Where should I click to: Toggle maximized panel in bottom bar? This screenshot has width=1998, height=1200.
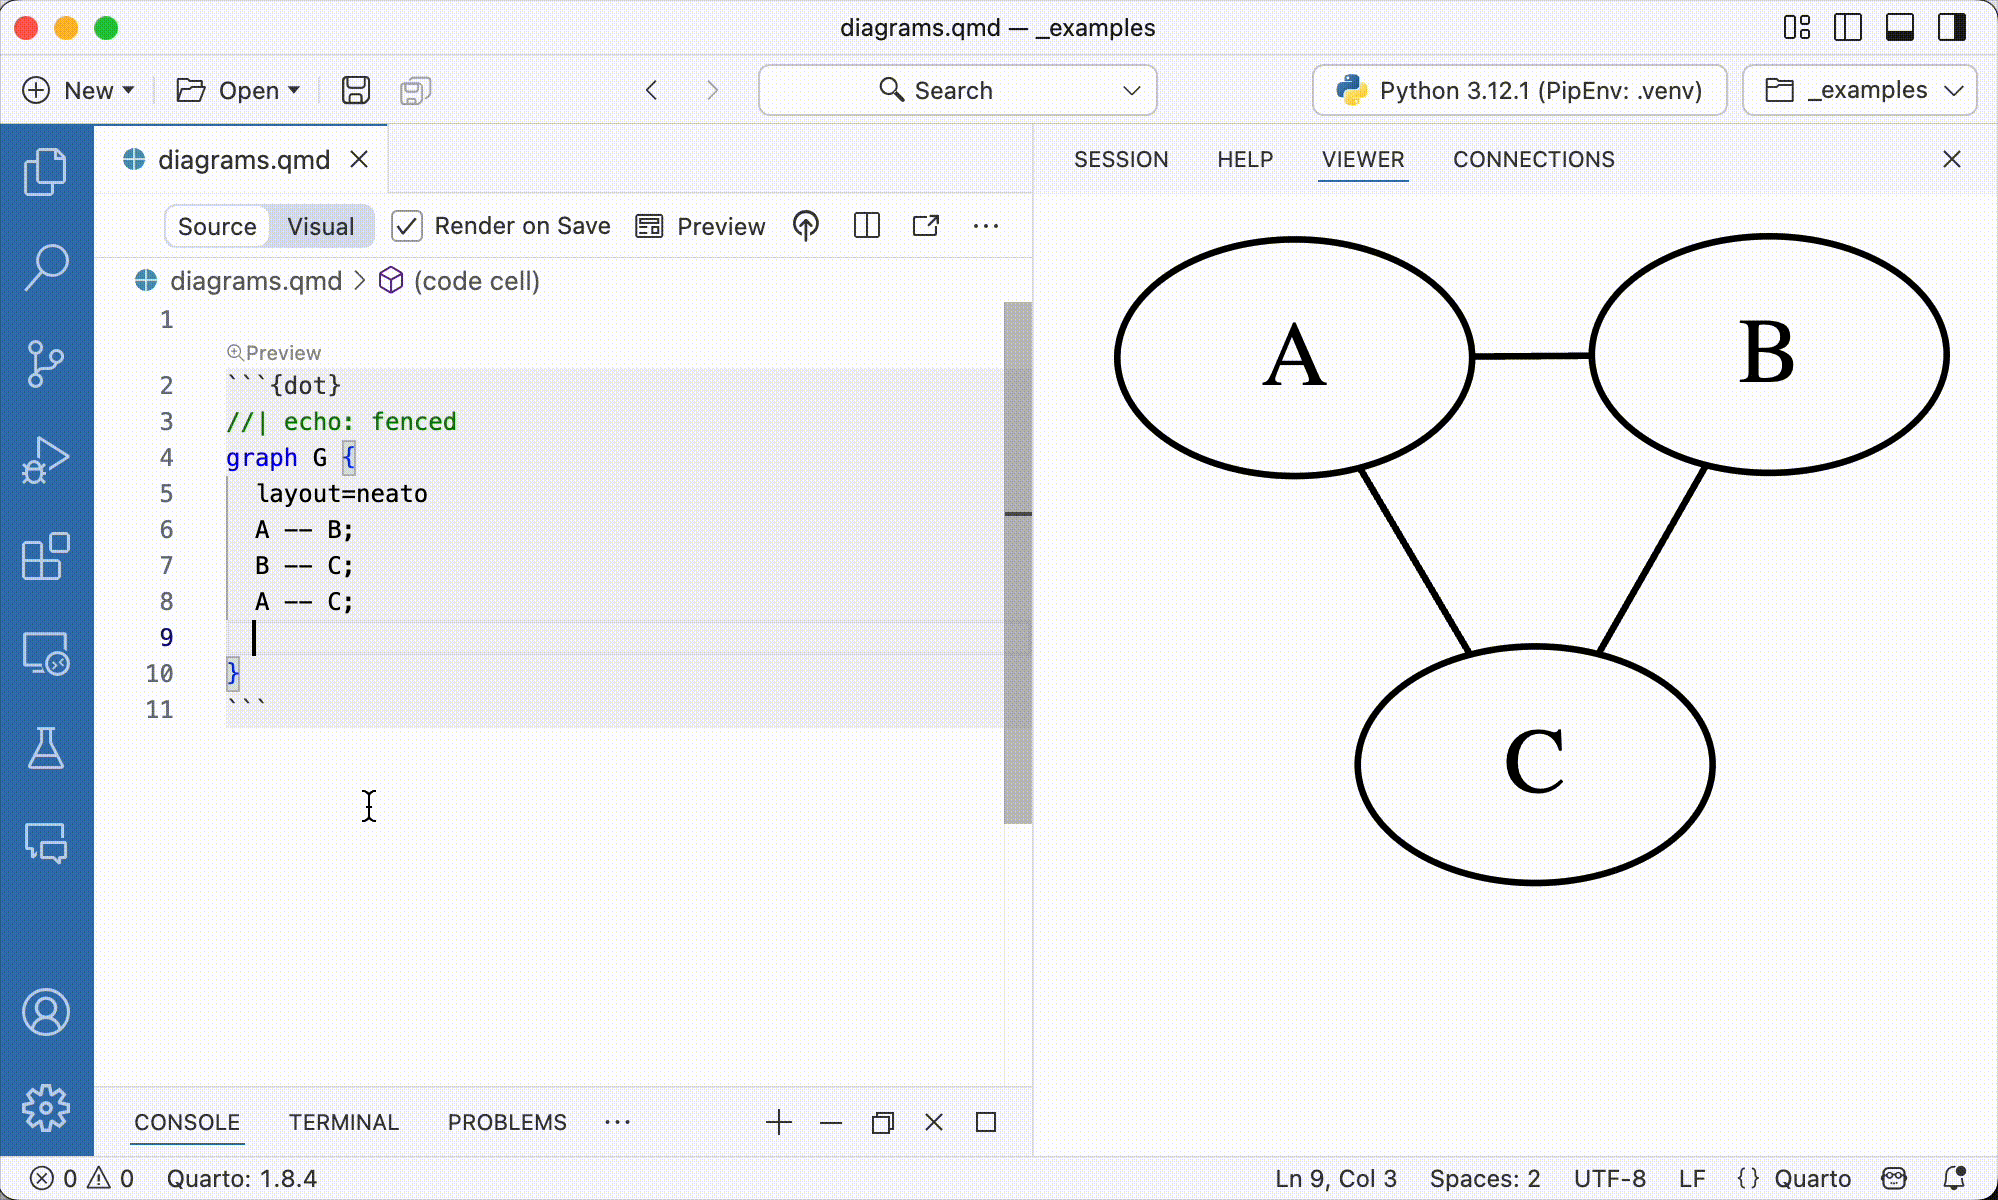[x=986, y=1122]
